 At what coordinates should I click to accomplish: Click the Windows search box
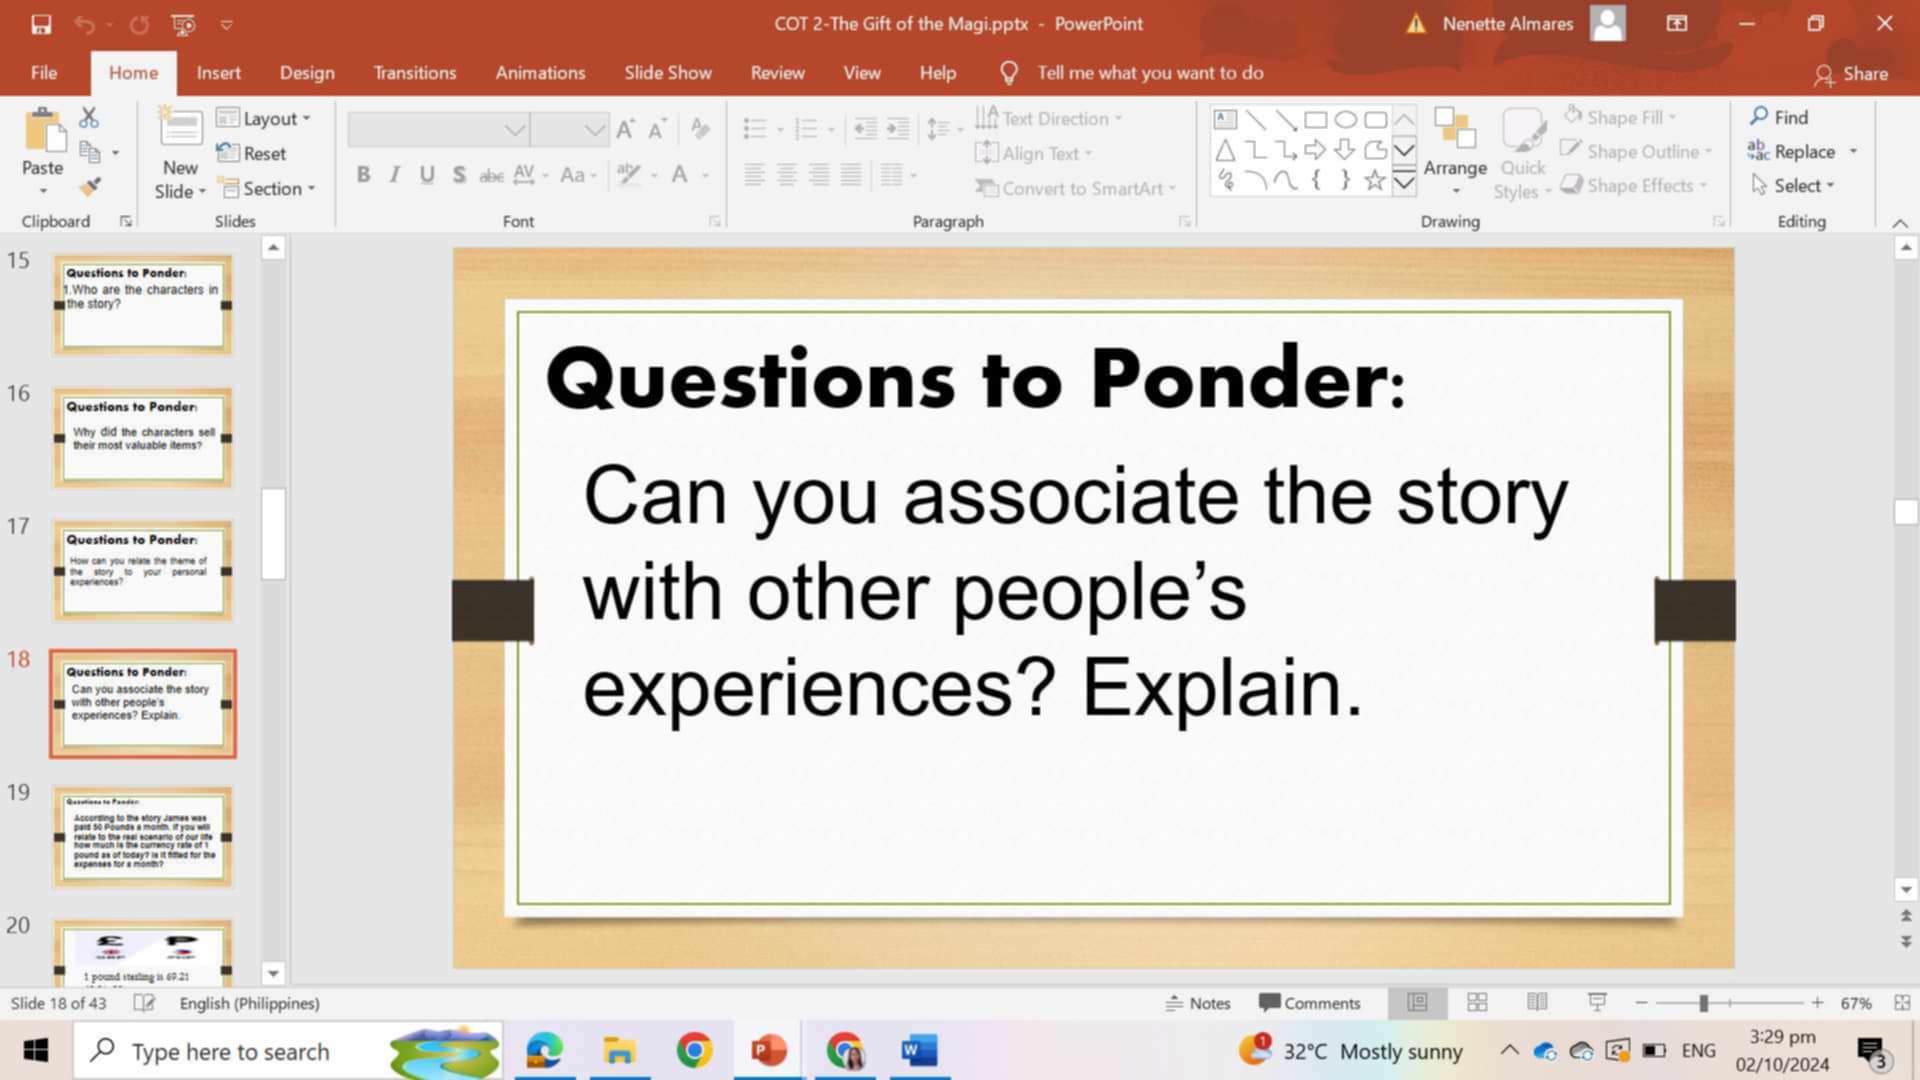pos(288,1051)
